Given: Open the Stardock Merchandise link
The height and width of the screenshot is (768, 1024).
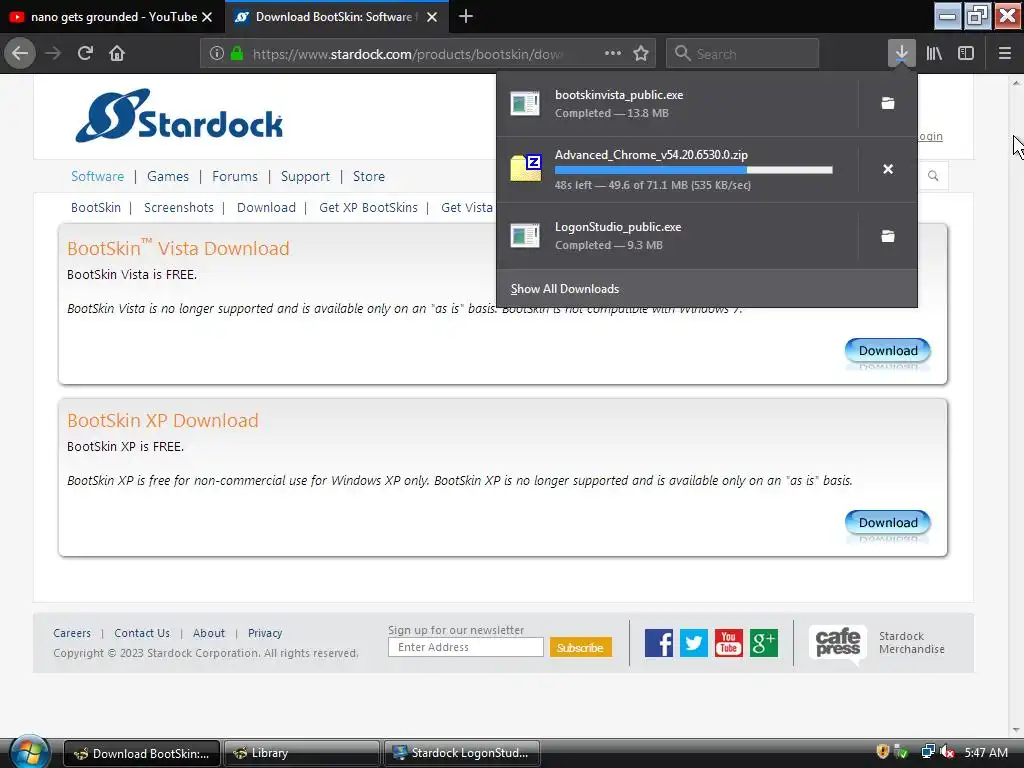Looking at the screenshot, I should pos(912,643).
